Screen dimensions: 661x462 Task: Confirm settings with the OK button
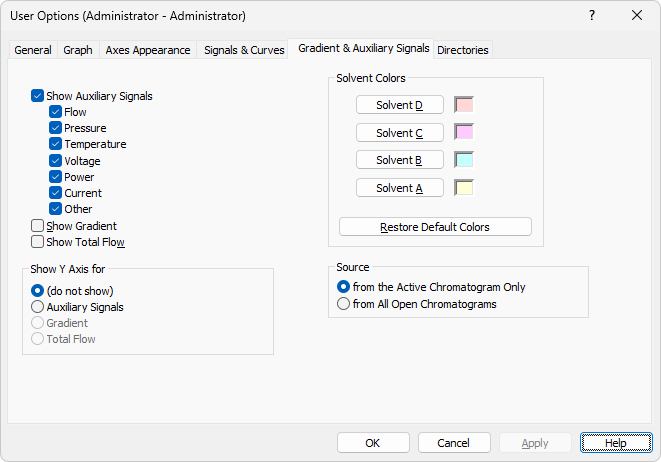(x=373, y=443)
